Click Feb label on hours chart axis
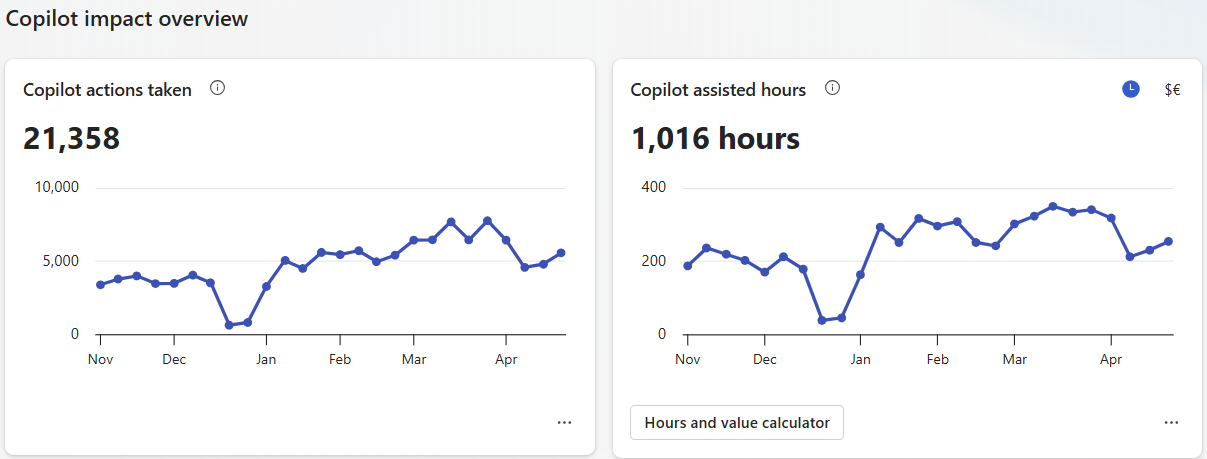 pyautogui.click(x=937, y=358)
